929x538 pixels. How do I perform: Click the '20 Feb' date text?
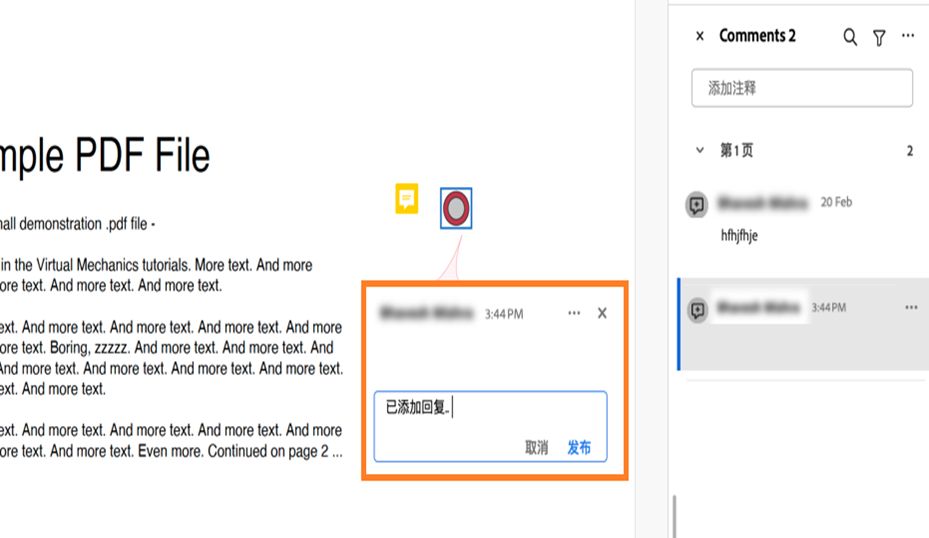[x=836, y=202]
